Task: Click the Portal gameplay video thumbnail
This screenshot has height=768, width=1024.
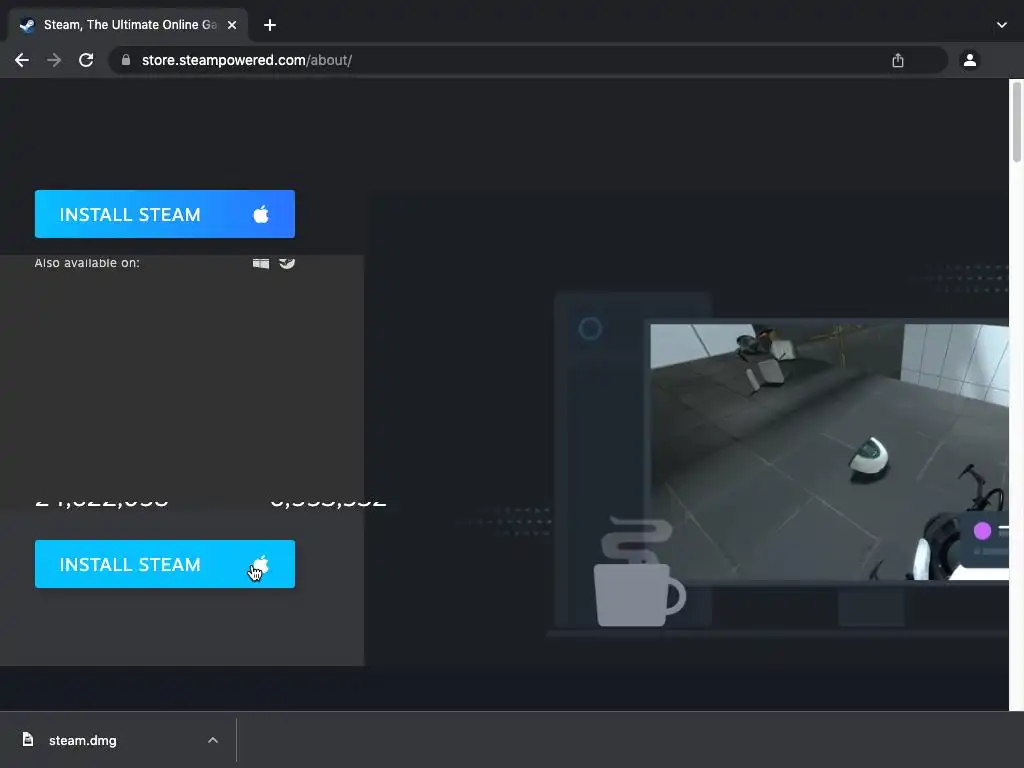Action: click(x=829, y=452)
